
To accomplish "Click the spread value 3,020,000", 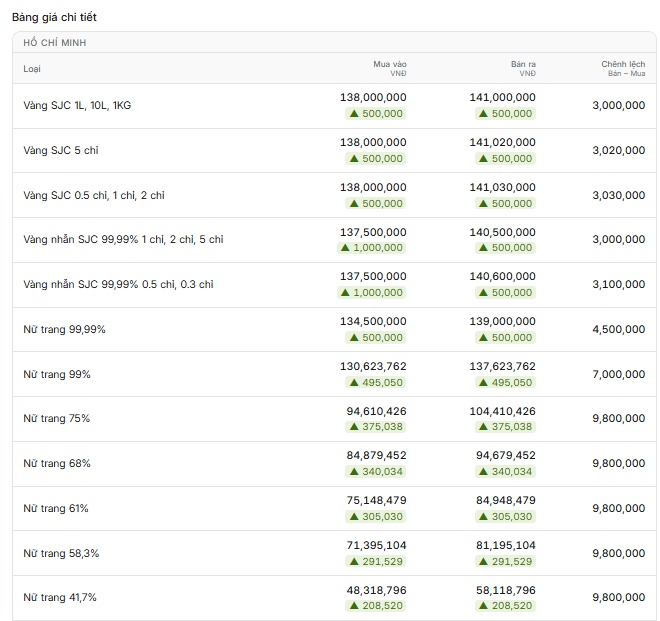I will click(x=619, y=150).
